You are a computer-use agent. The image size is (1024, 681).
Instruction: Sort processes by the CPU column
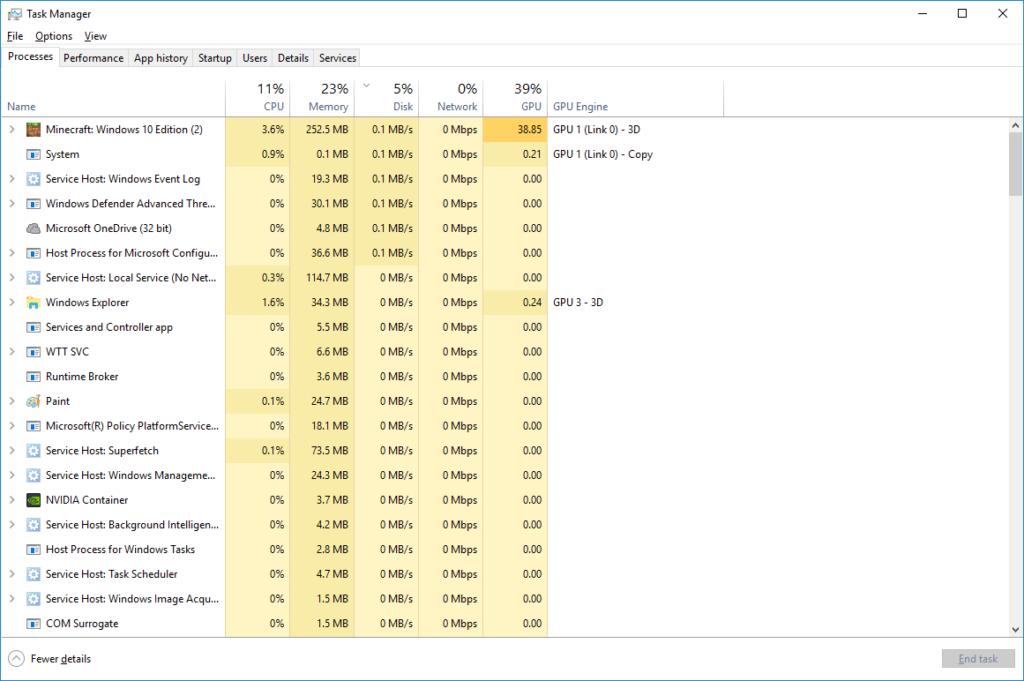coord(258,98)
